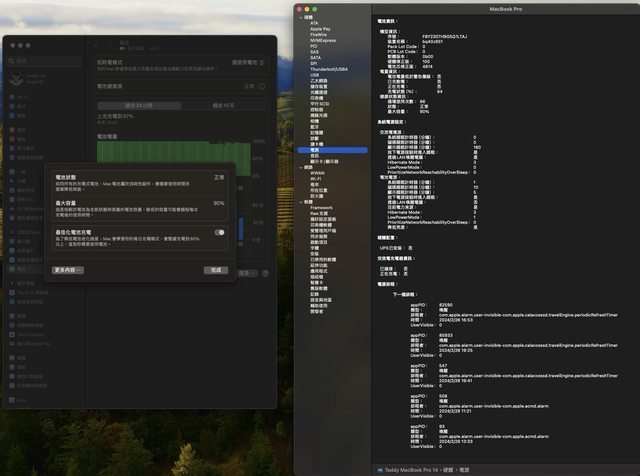Select ATA in the hardware list
The height and width of the screenshot is (476, 640).
pyautogui.click(x=314, y=23)
